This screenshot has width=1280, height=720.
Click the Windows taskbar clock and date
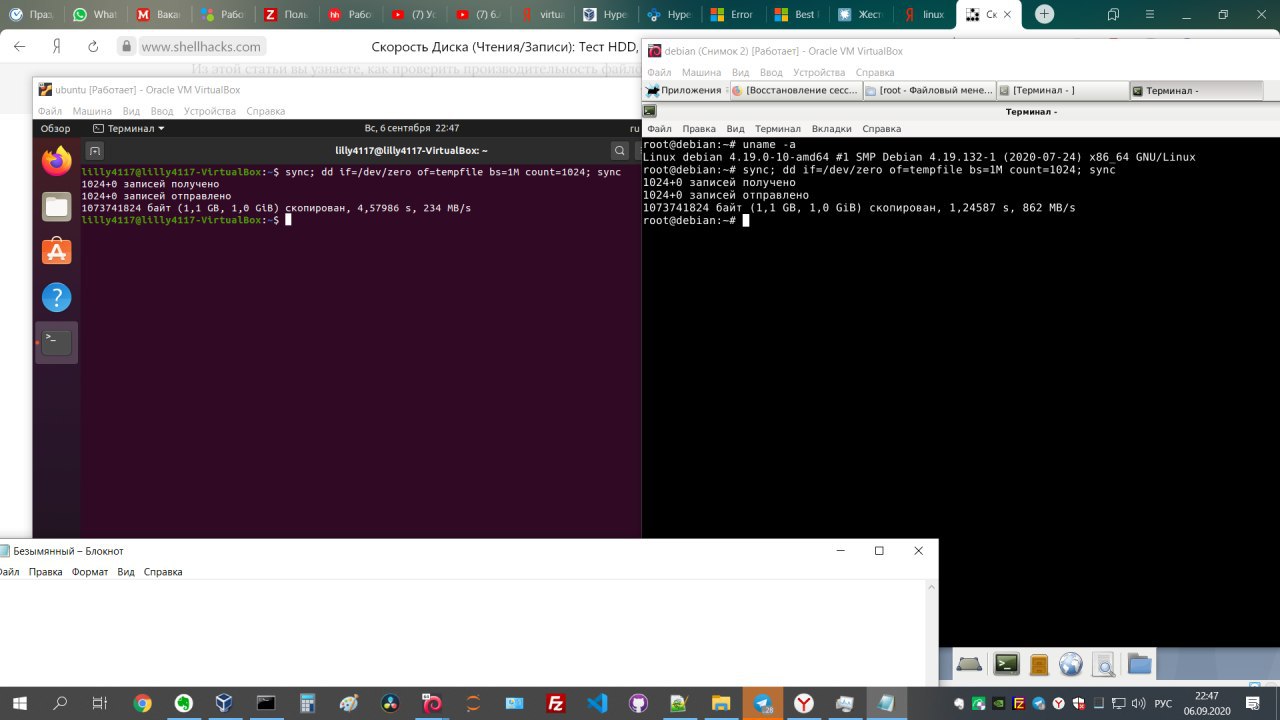[1207, 703]
